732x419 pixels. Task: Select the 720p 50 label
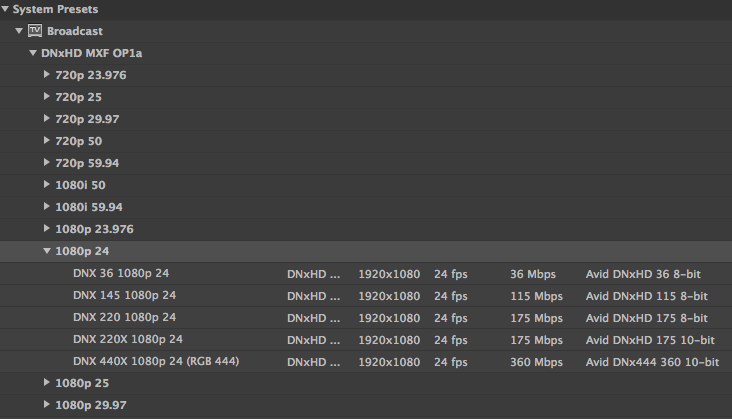point(78,141)
